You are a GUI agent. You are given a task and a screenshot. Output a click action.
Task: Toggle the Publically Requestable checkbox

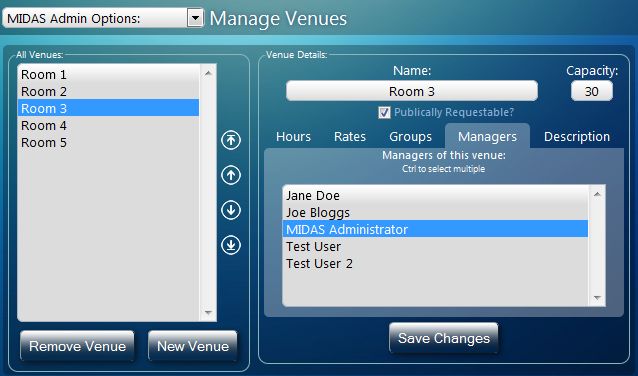384,112
